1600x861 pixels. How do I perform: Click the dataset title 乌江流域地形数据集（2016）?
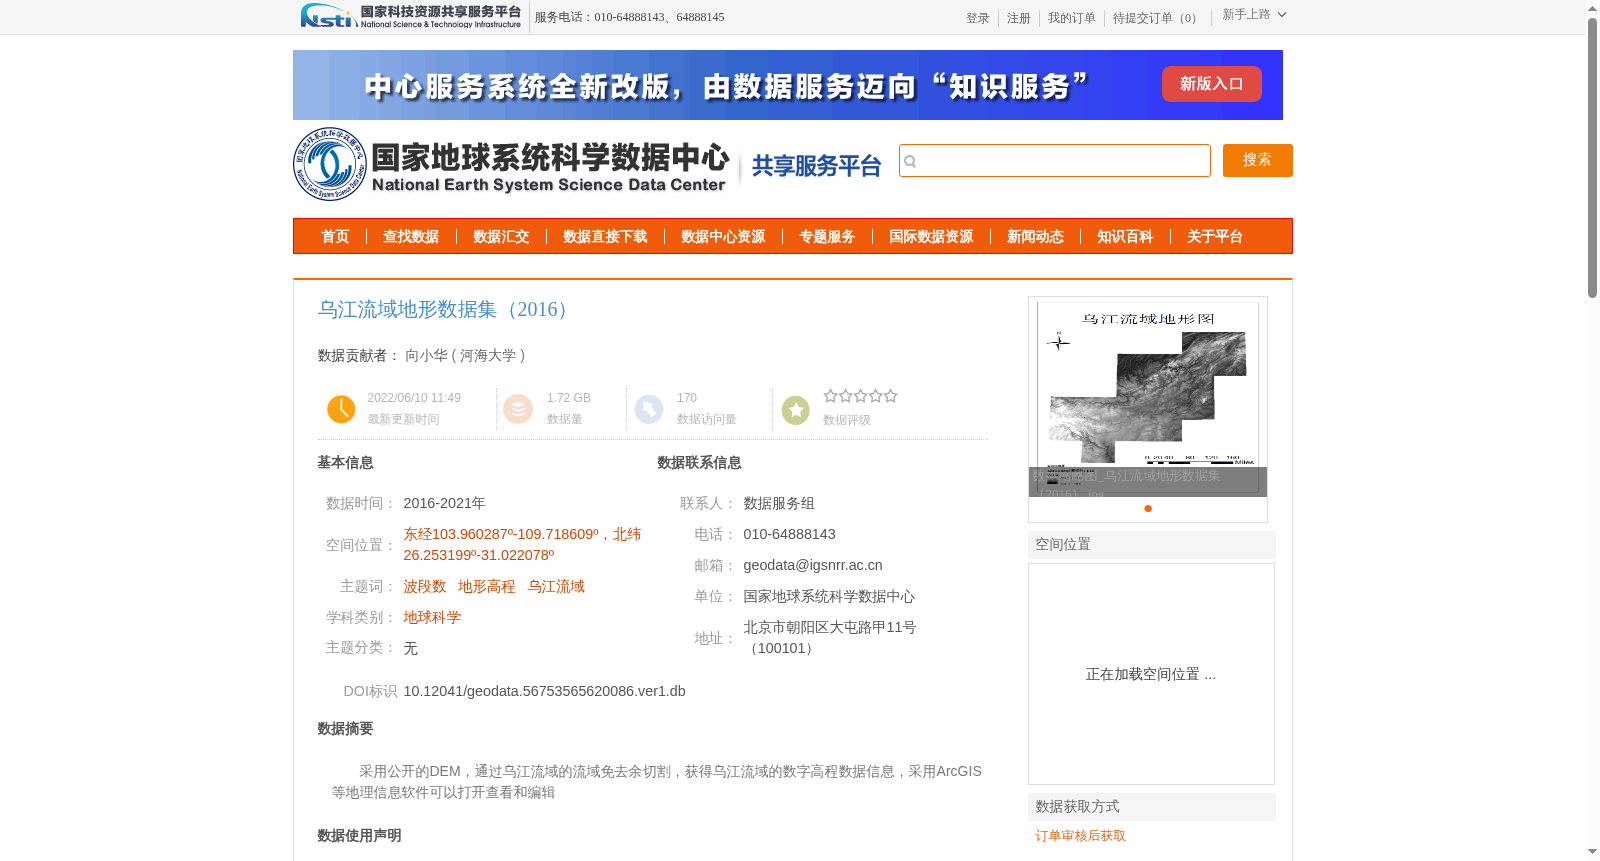447,310
